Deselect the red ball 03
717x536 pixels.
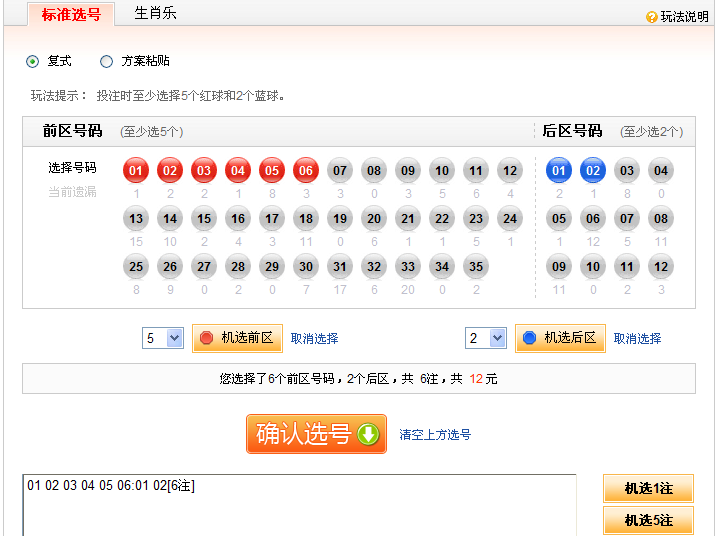204,171
